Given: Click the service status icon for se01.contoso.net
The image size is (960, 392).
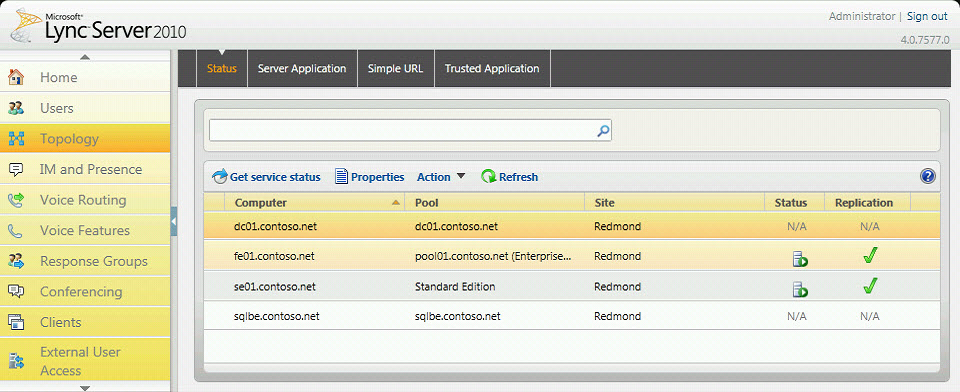Looking at the screenshot, I should pyautogui.click(x=800, y=289).
